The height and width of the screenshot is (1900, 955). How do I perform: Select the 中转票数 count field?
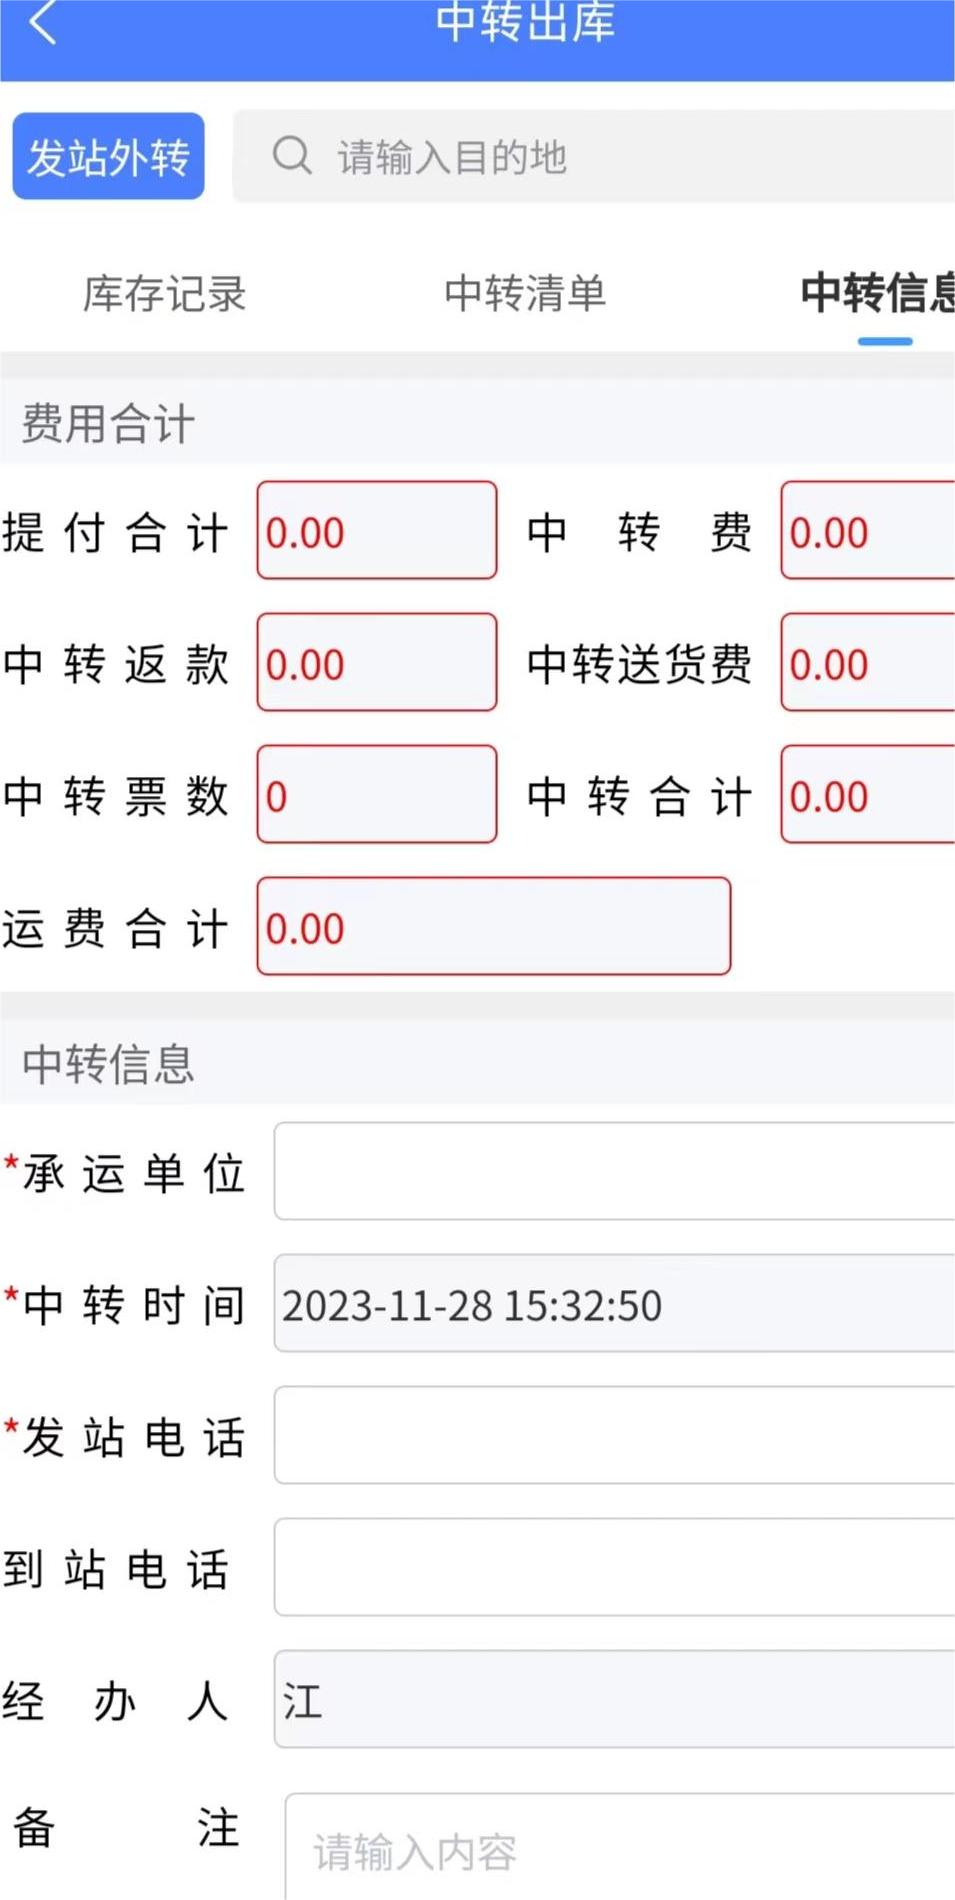pyautogui.click(x=376, y=794)
